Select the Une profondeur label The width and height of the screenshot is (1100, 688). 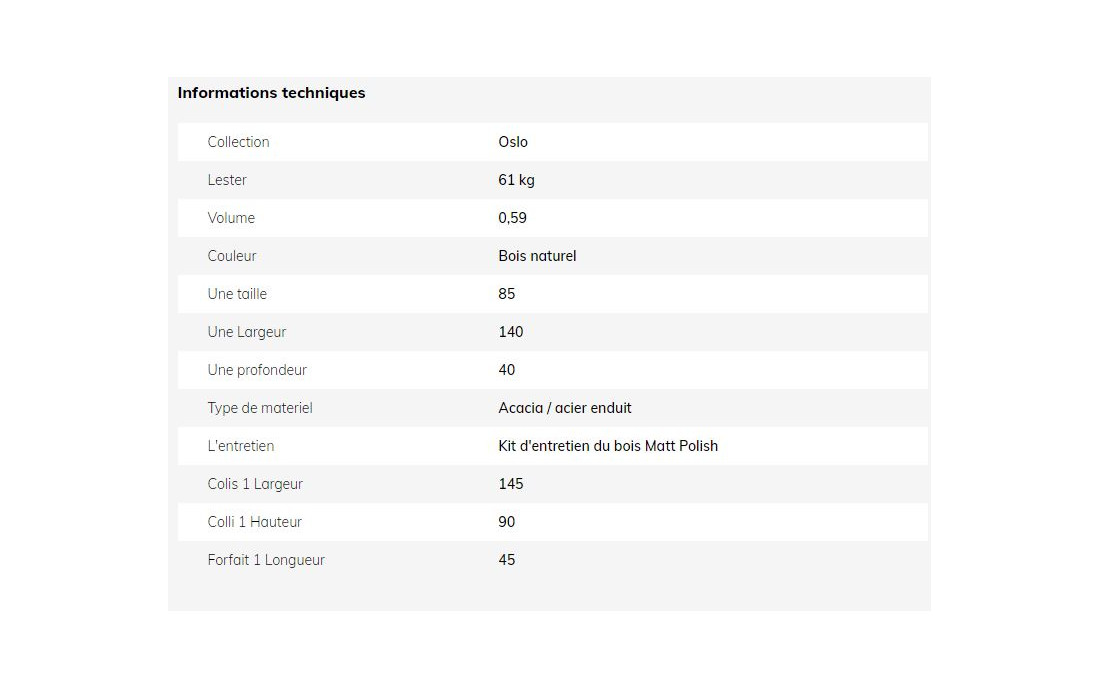click(x=257, y=370)
